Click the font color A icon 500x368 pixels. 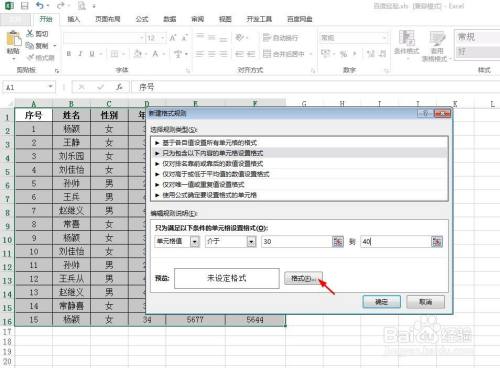point(155,54)
